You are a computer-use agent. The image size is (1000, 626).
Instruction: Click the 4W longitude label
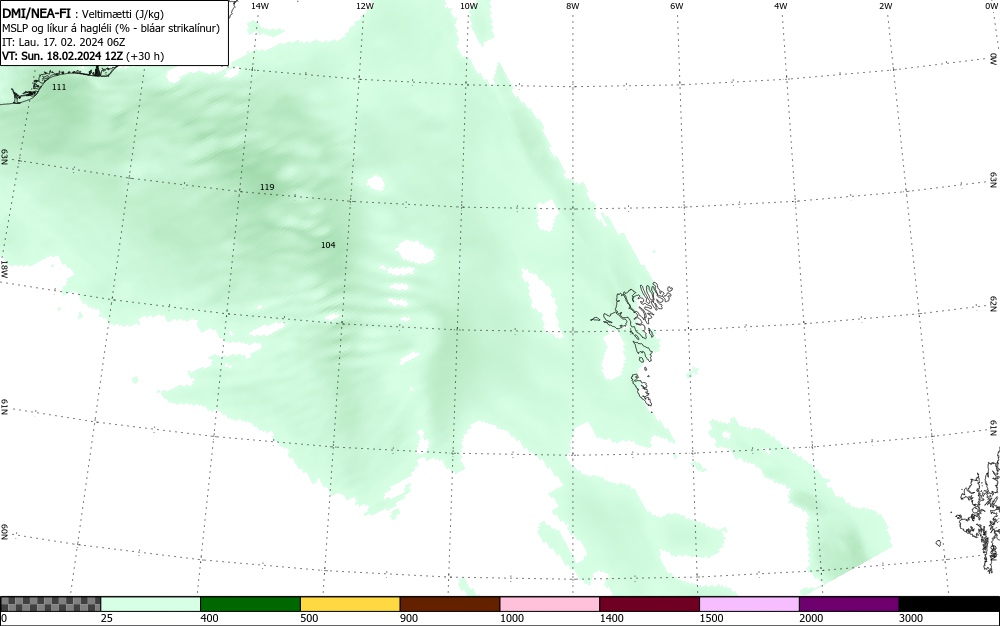(781, 6)
